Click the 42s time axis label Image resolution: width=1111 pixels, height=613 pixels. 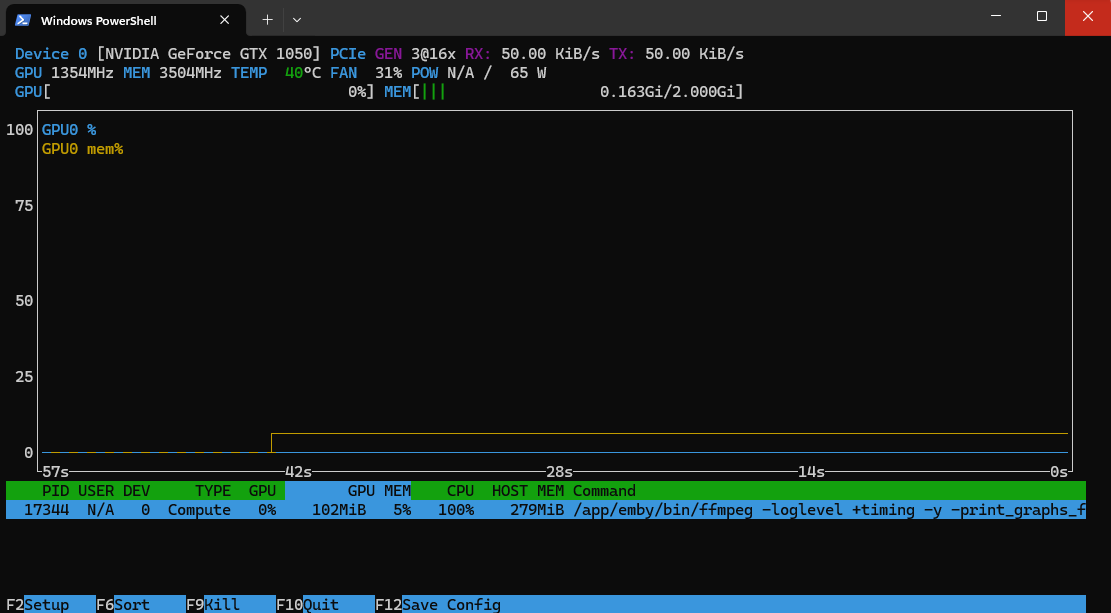(298, 472)
